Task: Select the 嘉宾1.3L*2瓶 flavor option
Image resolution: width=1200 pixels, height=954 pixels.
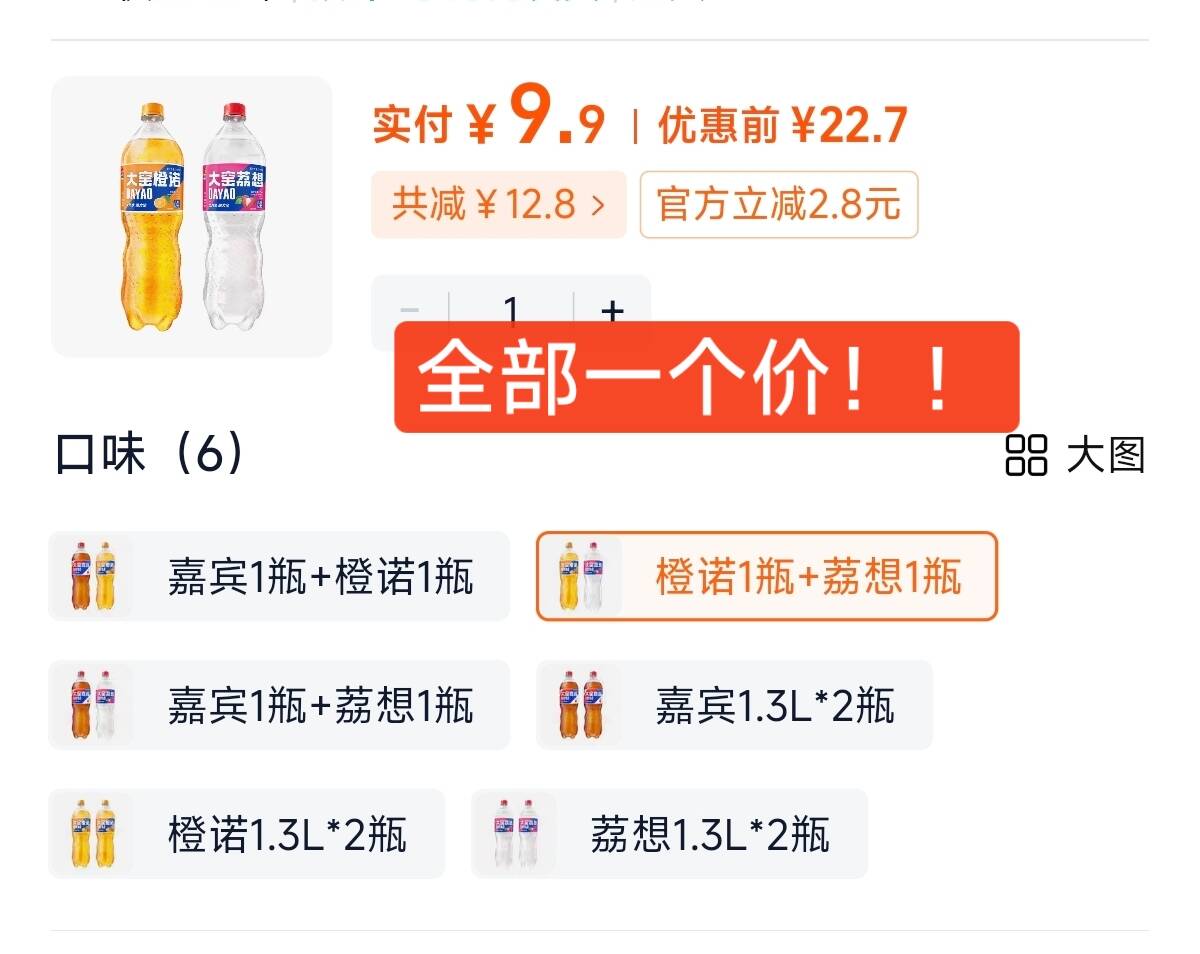Action: click(735, 705)
